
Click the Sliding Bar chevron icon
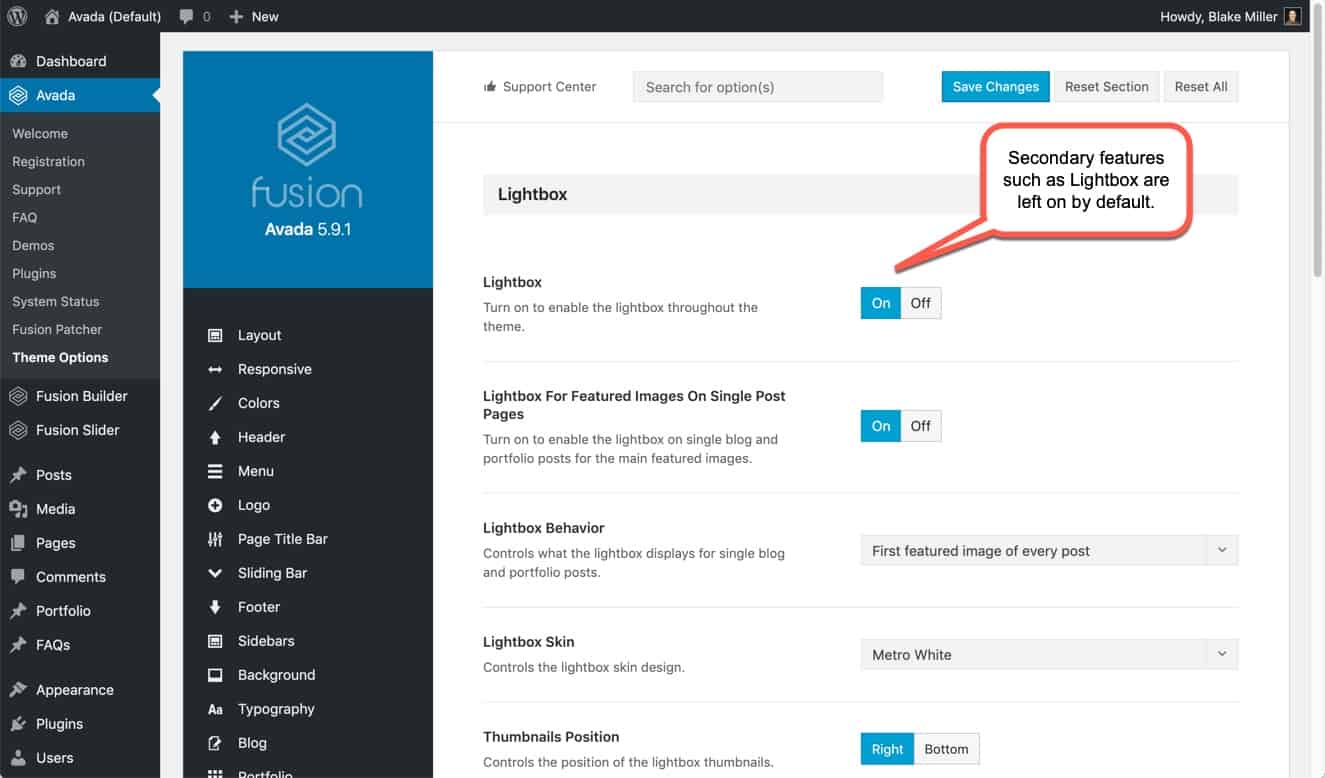tap(215, 573)
